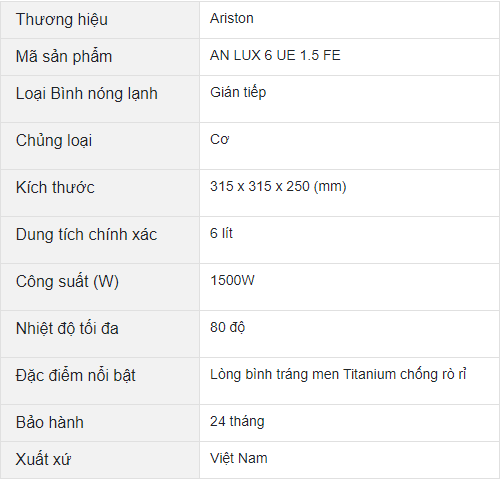Click 'Loại Bình nóng lạnh' label
The height and width of the screenshot is (480, 500).
86,93
